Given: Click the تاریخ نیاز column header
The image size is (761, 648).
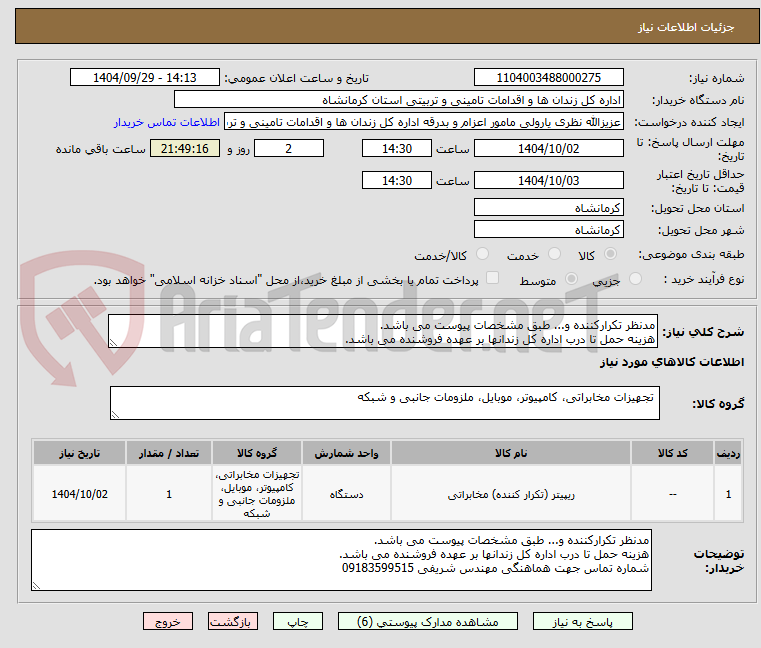Looking at the screenshot, I should click(80, 453).
